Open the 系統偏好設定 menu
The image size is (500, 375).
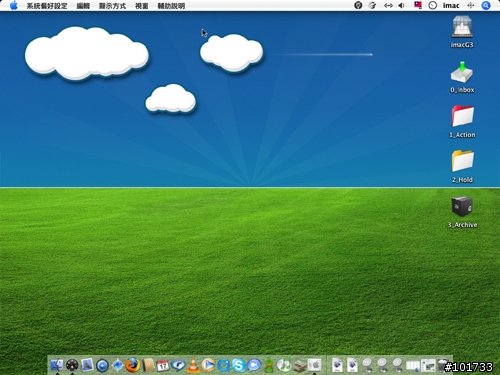click(x=47, y=6)
